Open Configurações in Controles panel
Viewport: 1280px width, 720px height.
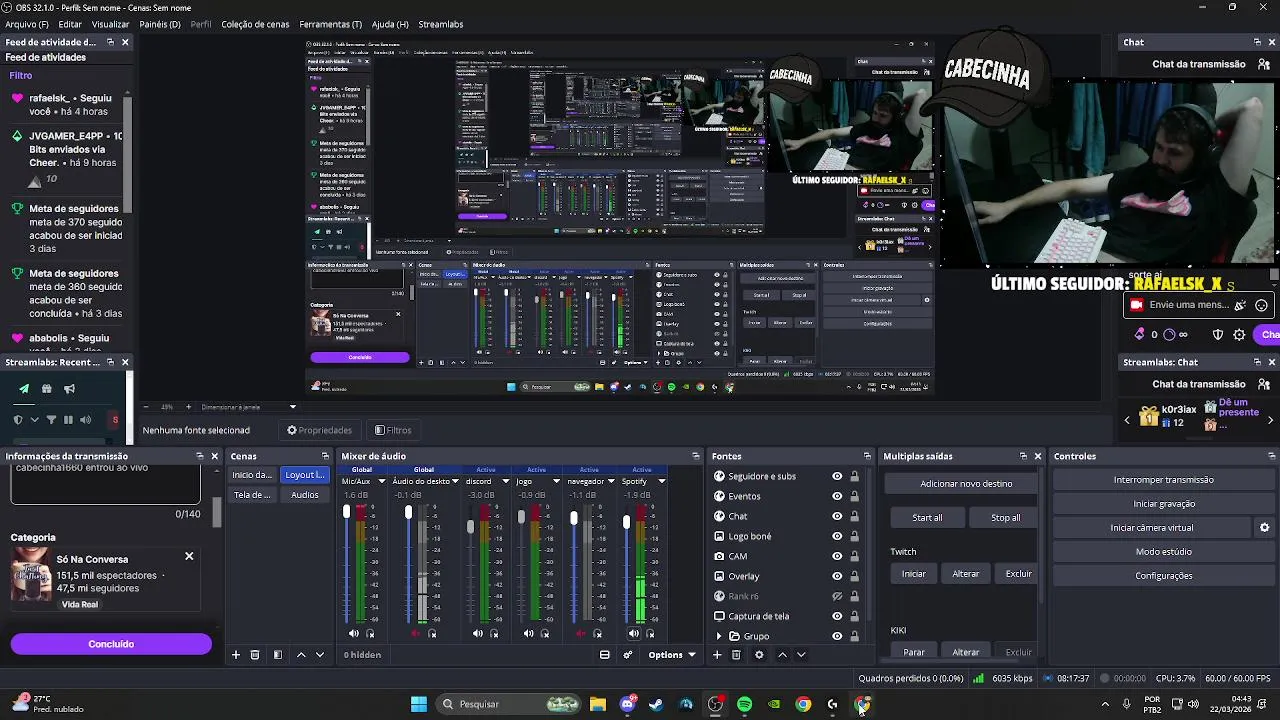click(x=1164, y=576)
